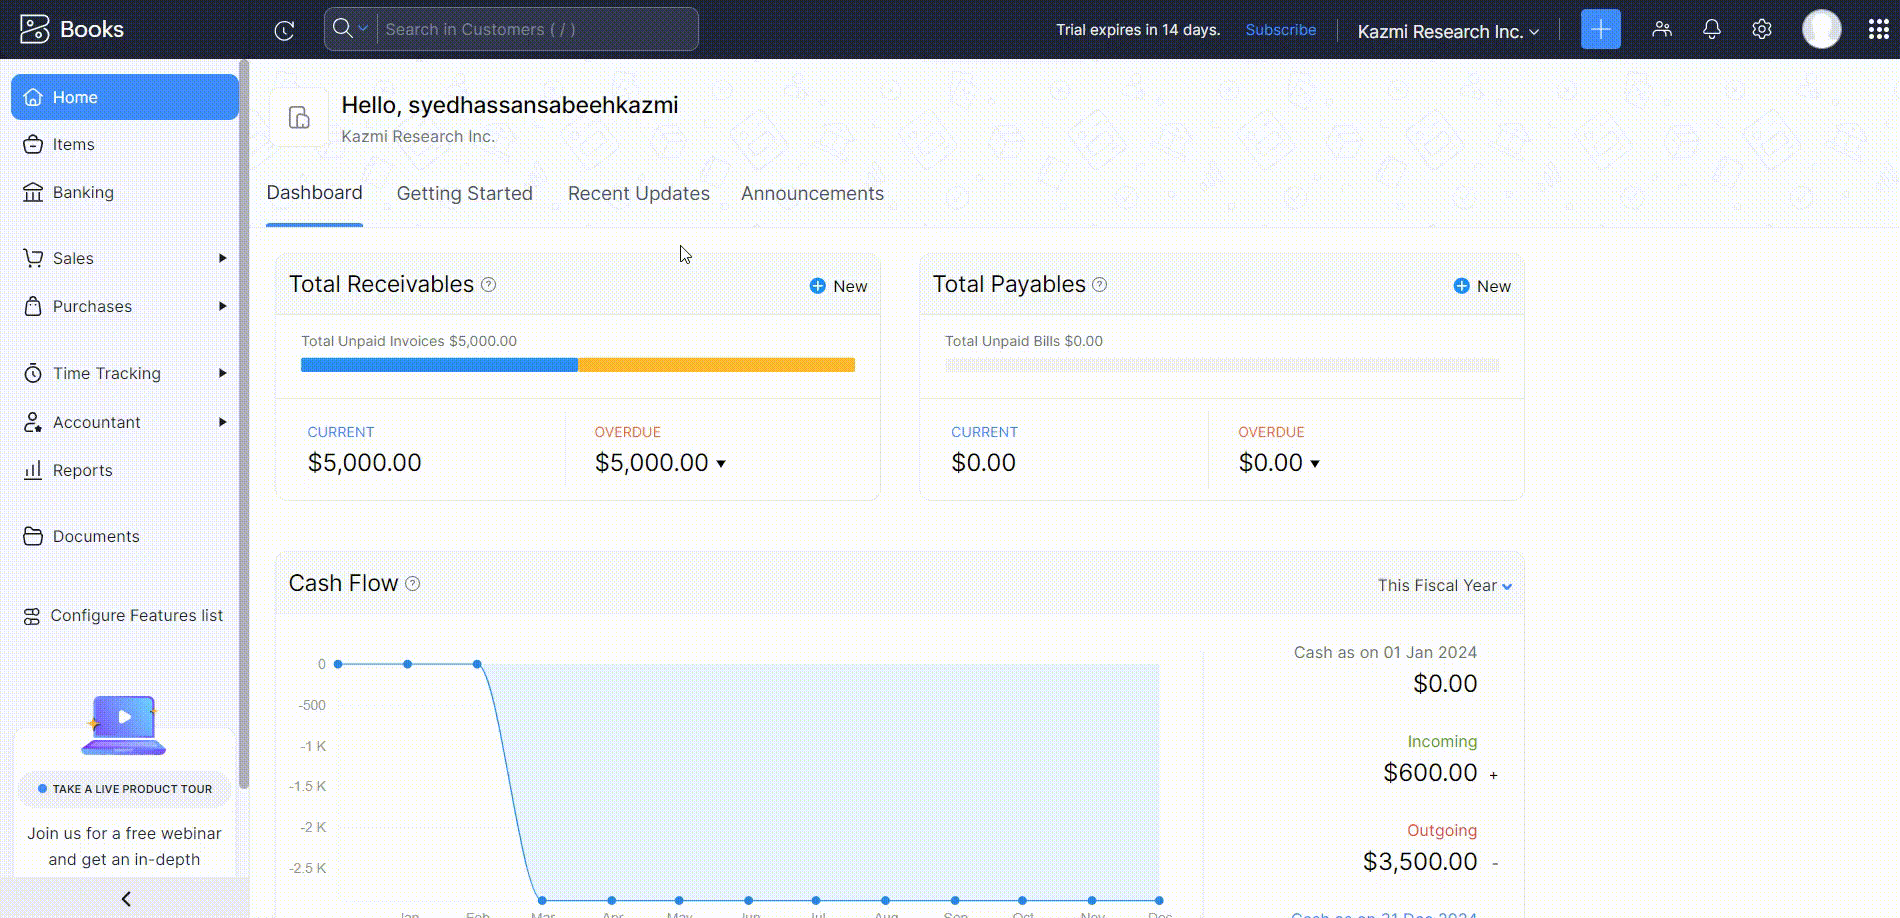Focus the Search in Customers field
The height and width of the screenshot is (918, 1900).
point(538,29)
